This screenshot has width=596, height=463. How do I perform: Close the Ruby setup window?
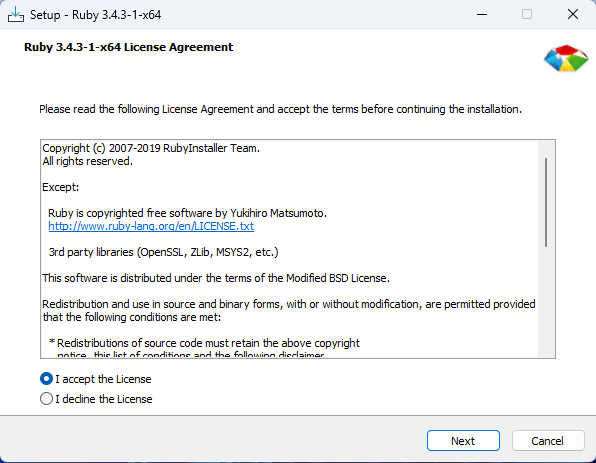tap(573, 15)
